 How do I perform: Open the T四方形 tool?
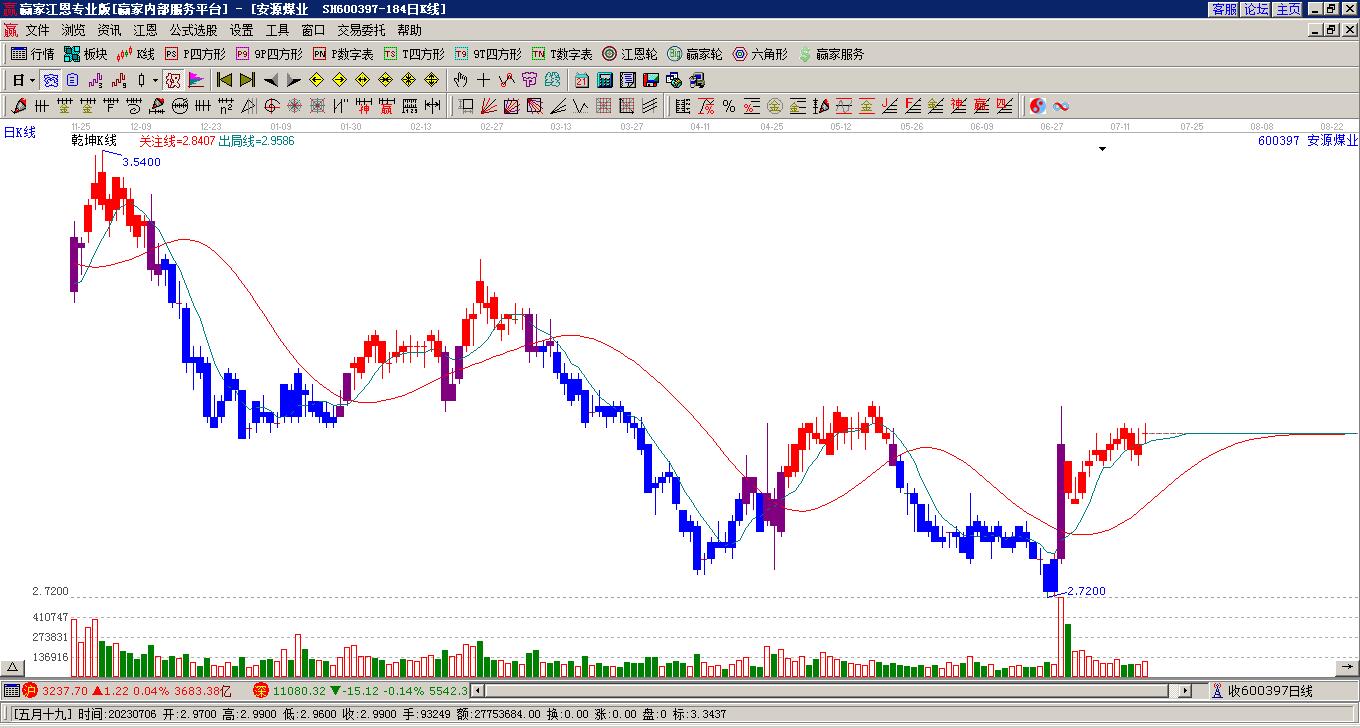coord(414,54)
